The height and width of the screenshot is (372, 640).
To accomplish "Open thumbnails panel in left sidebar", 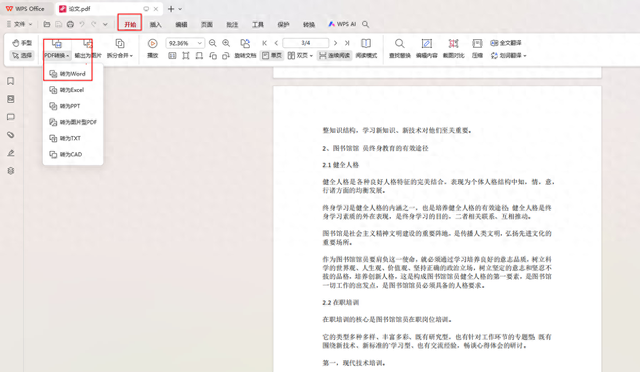I will [11, 99].
